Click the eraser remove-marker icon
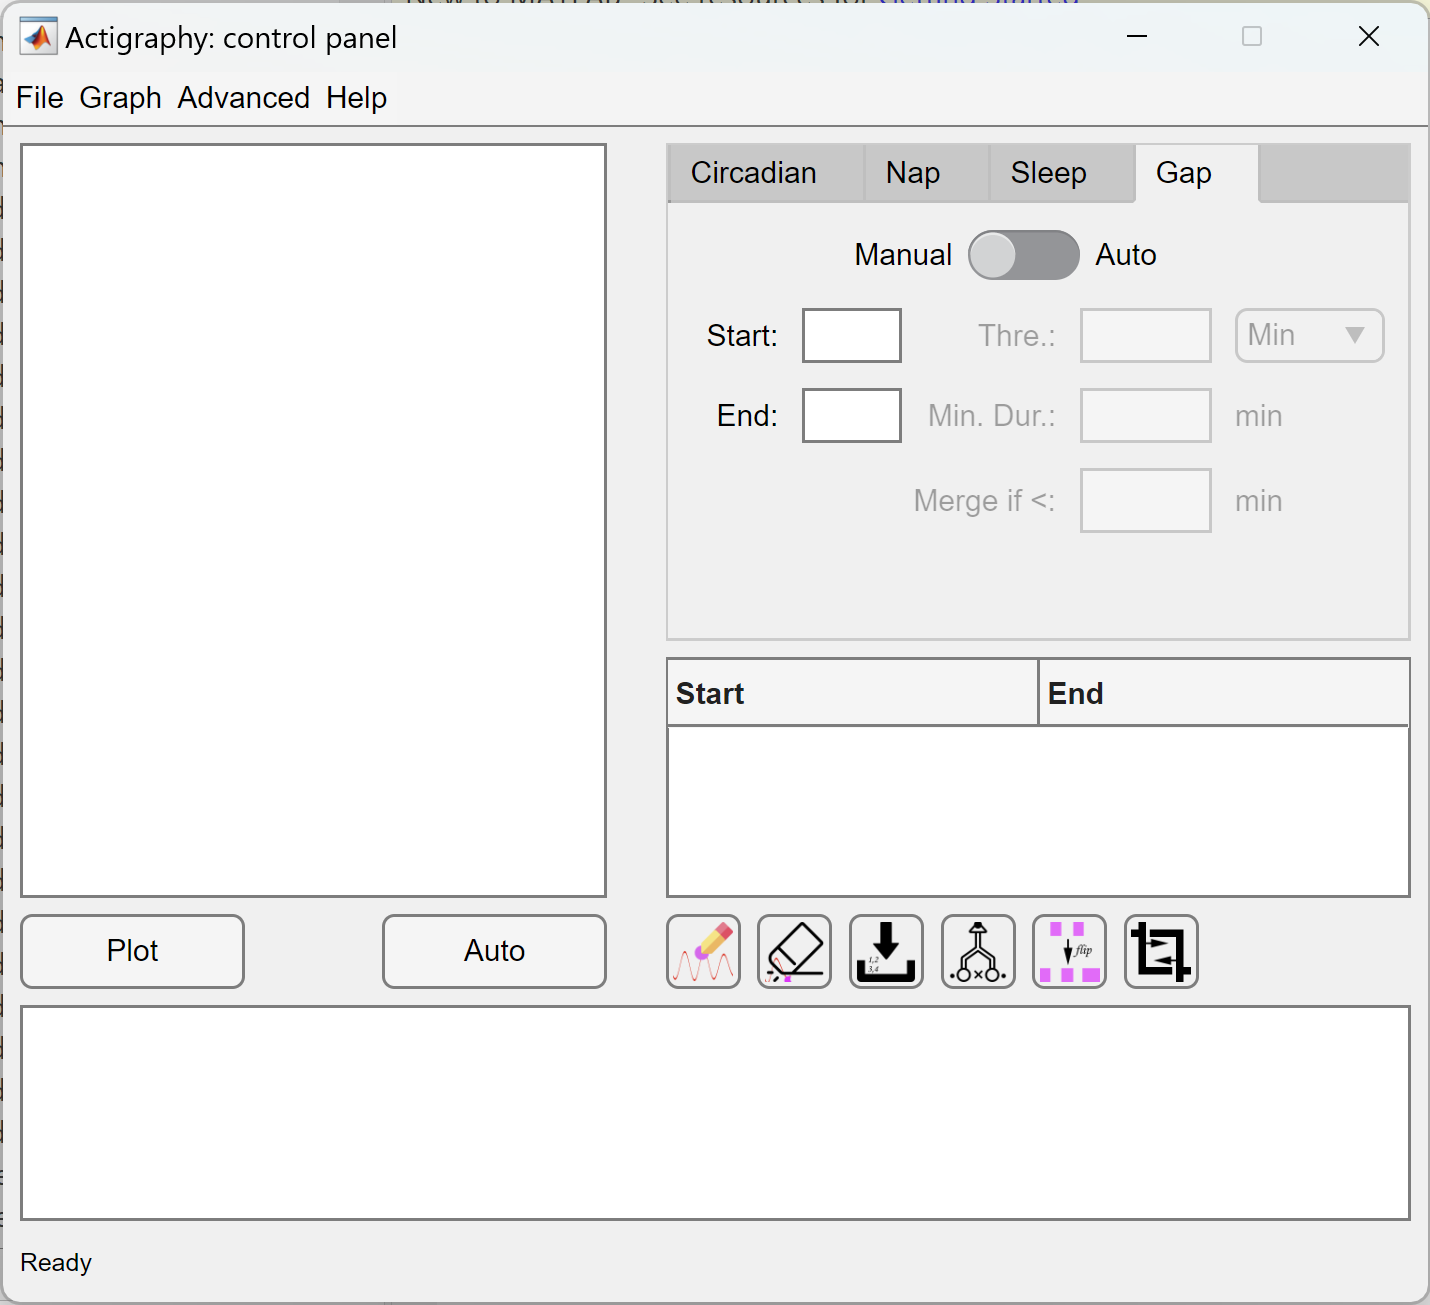 click(x=795, y=951)
